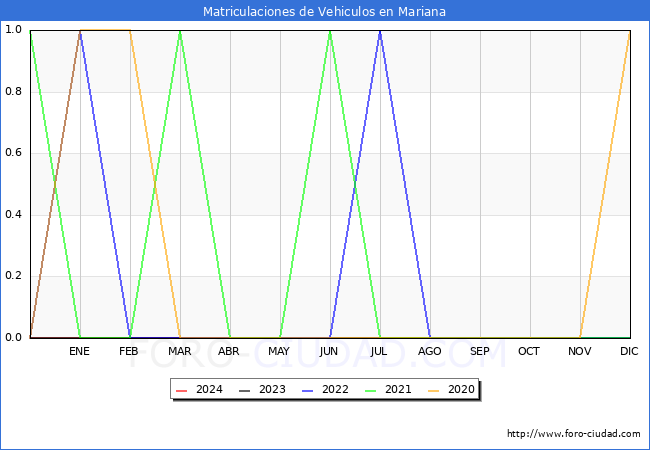Click the 0.0 y-axis value
This screenshot has width=650, height=450.
(x=13, y=337)
